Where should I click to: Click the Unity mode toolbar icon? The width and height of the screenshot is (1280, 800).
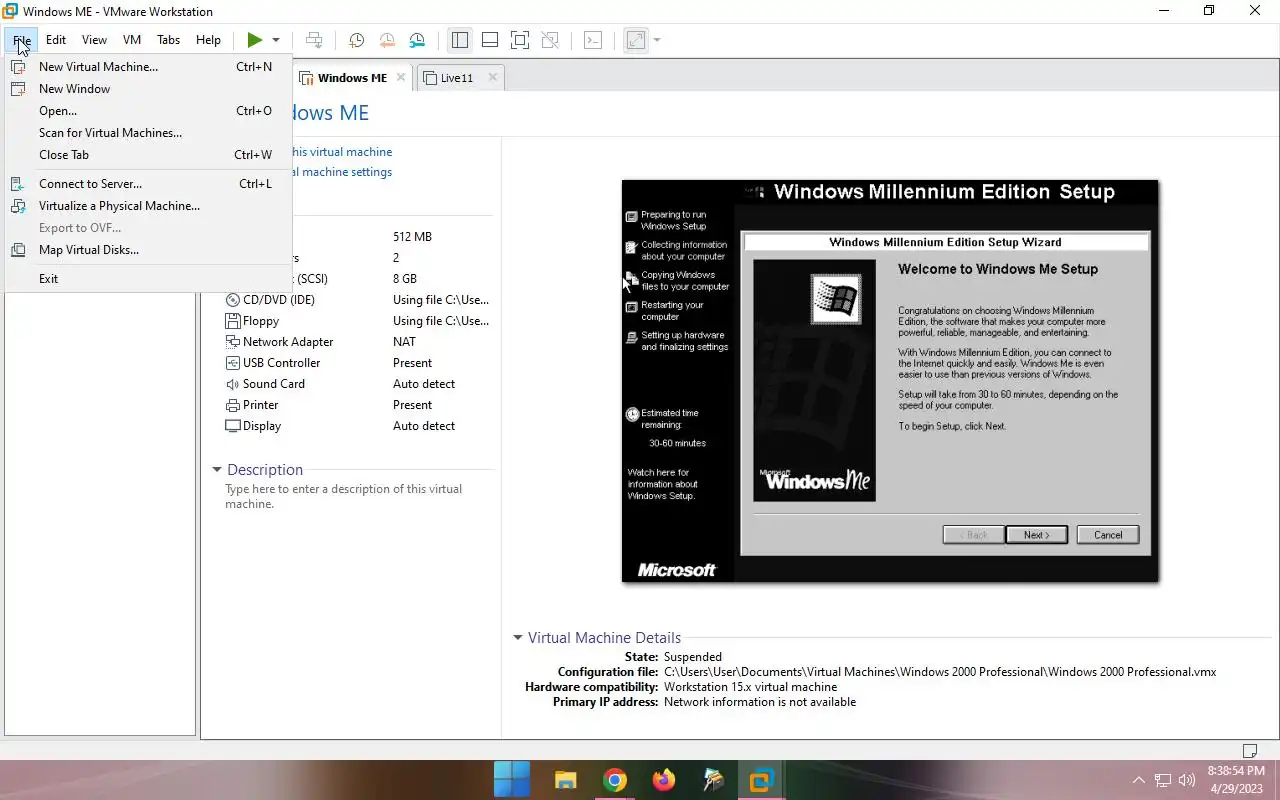click(550, 40)
